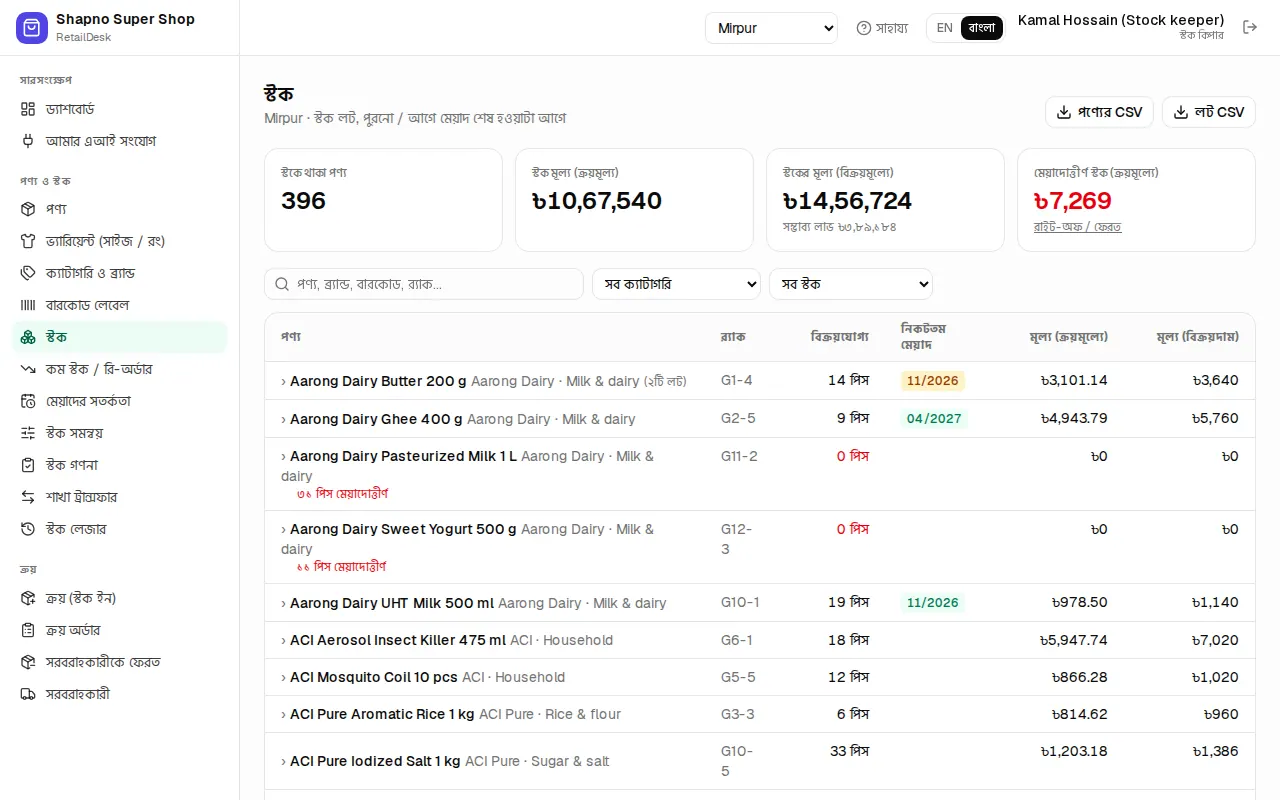Open the Mirpur branch dropdown
The width and height of the screenshot is (1280, 800).
771,28
